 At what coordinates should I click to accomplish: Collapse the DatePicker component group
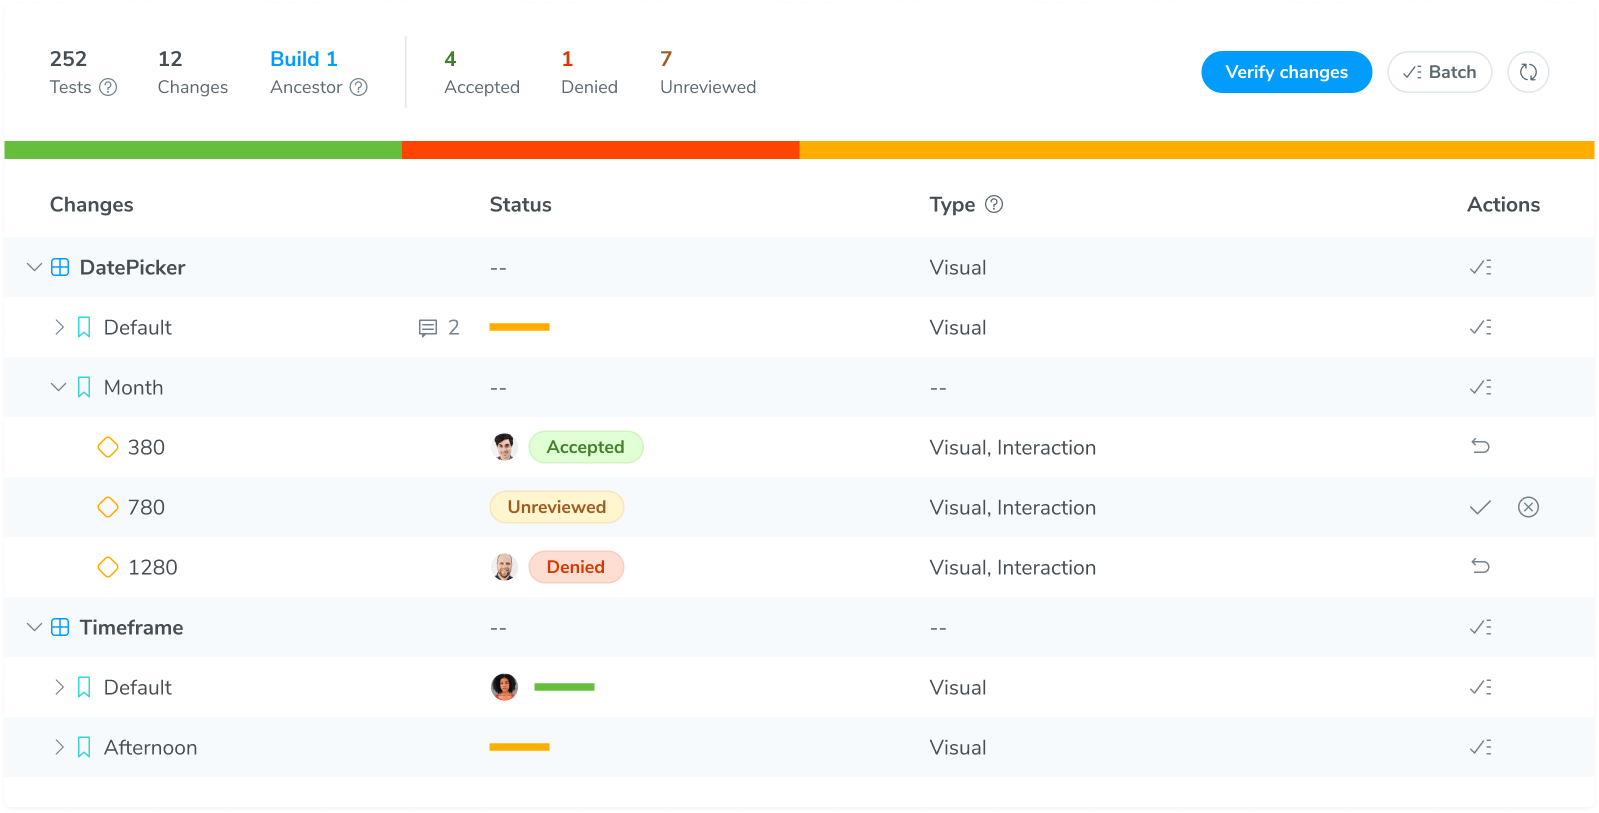(x=34, y=267)
